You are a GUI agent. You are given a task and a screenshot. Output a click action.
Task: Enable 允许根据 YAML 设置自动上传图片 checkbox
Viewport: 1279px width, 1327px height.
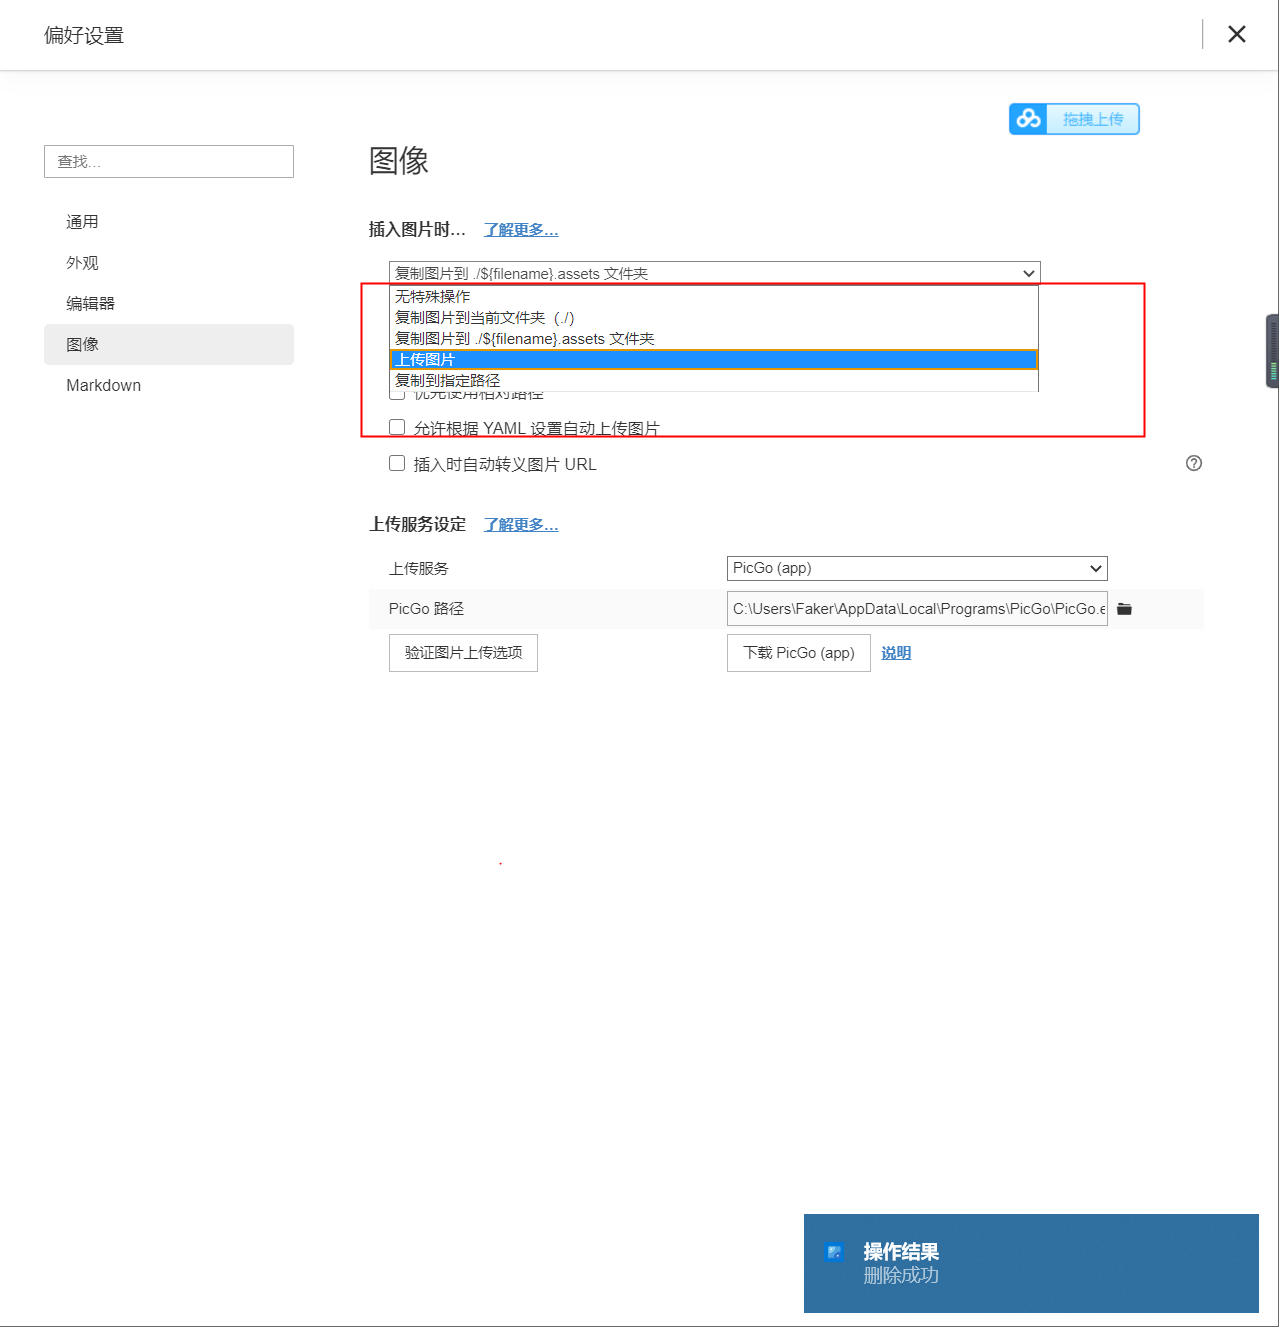[x=397, y=427]
